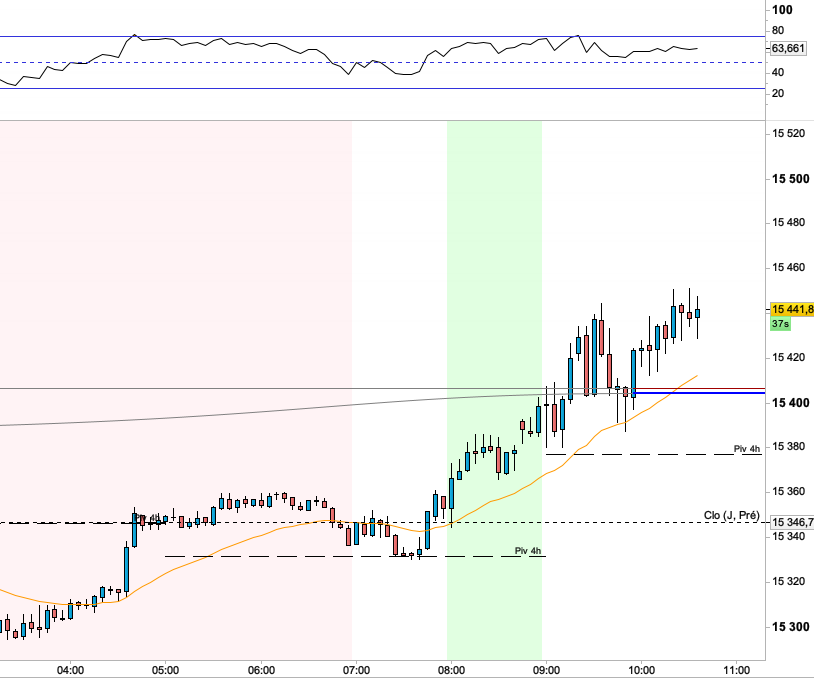Select the 10:00 time axis label
Viewport: 814px width, 678px height.
click(x=642, y=670)
